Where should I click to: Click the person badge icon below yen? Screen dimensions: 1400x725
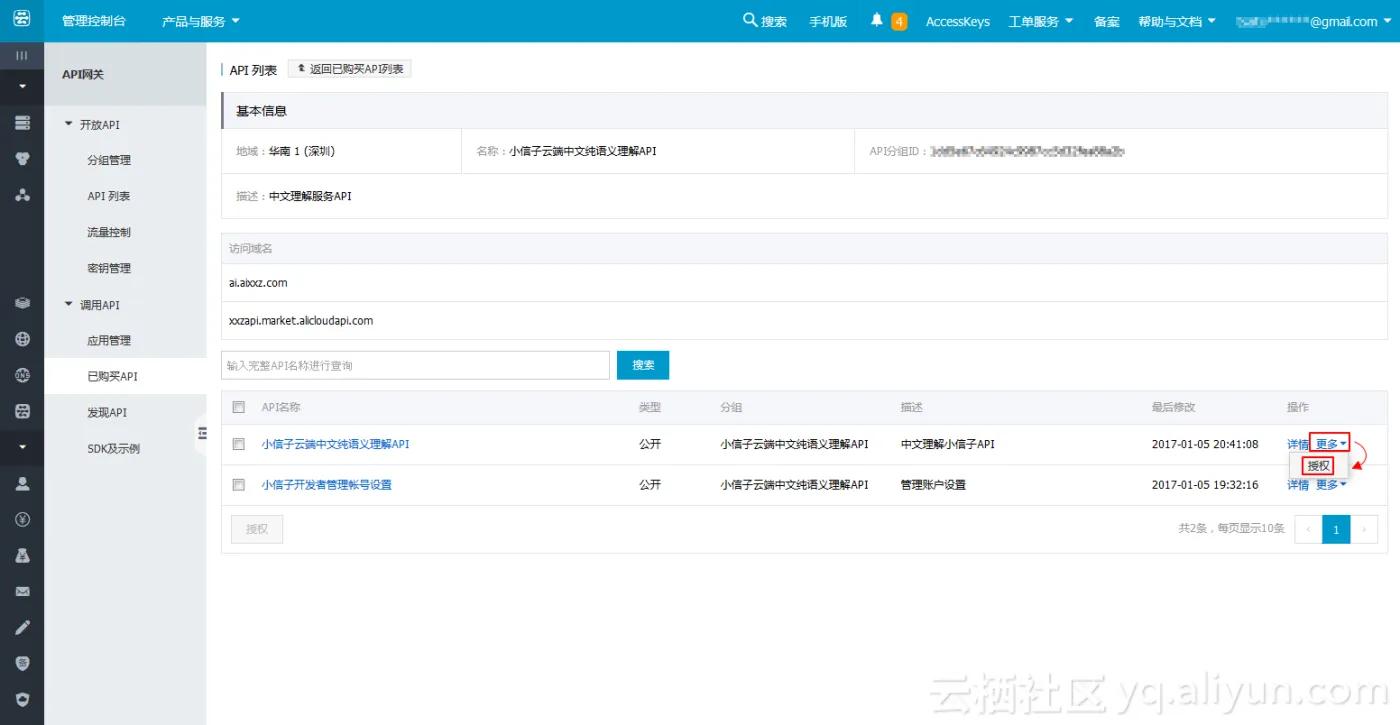coord(22,555)
